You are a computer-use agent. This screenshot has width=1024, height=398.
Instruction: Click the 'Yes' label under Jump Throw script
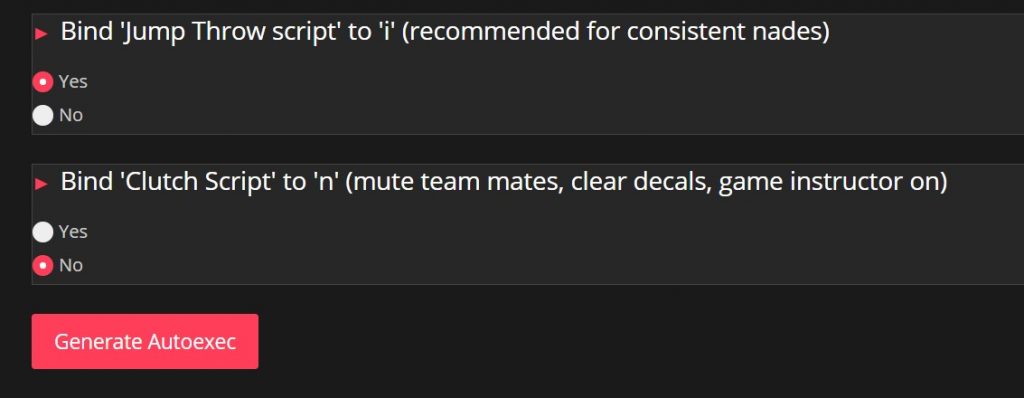coord(72,82)
